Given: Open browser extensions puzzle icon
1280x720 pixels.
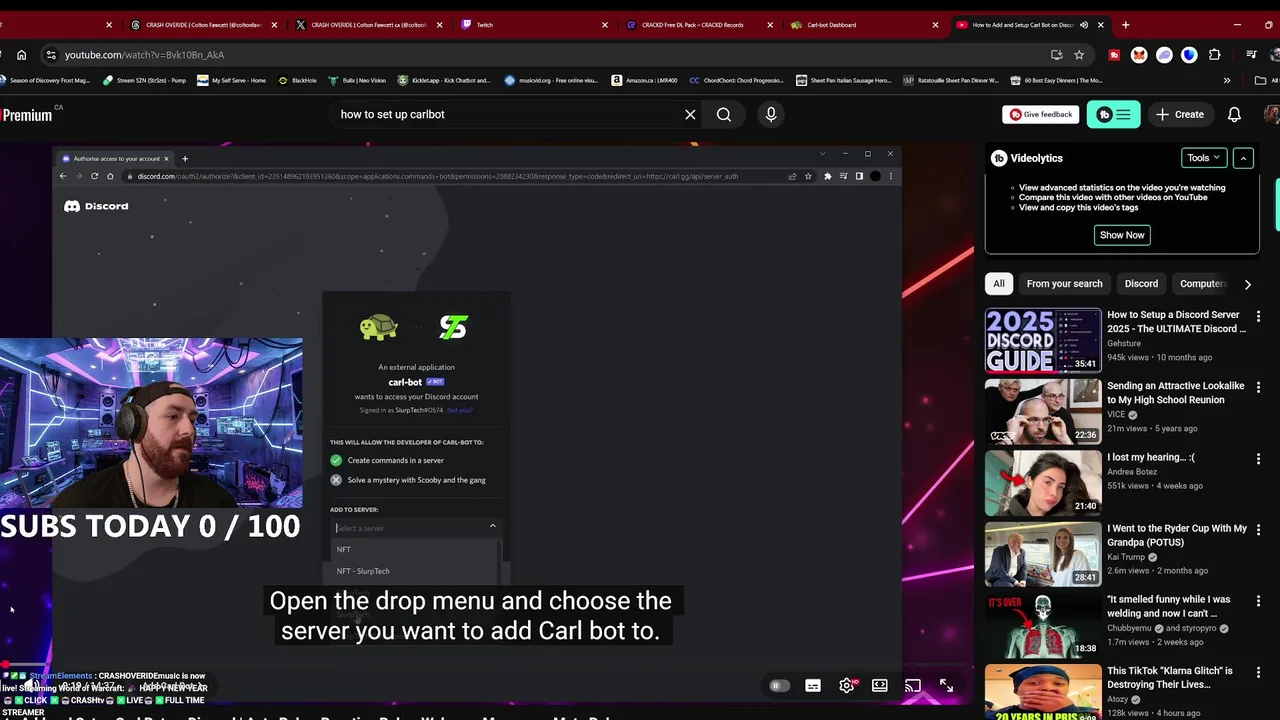Looking at the screenshot, I should coord(1215,55).
